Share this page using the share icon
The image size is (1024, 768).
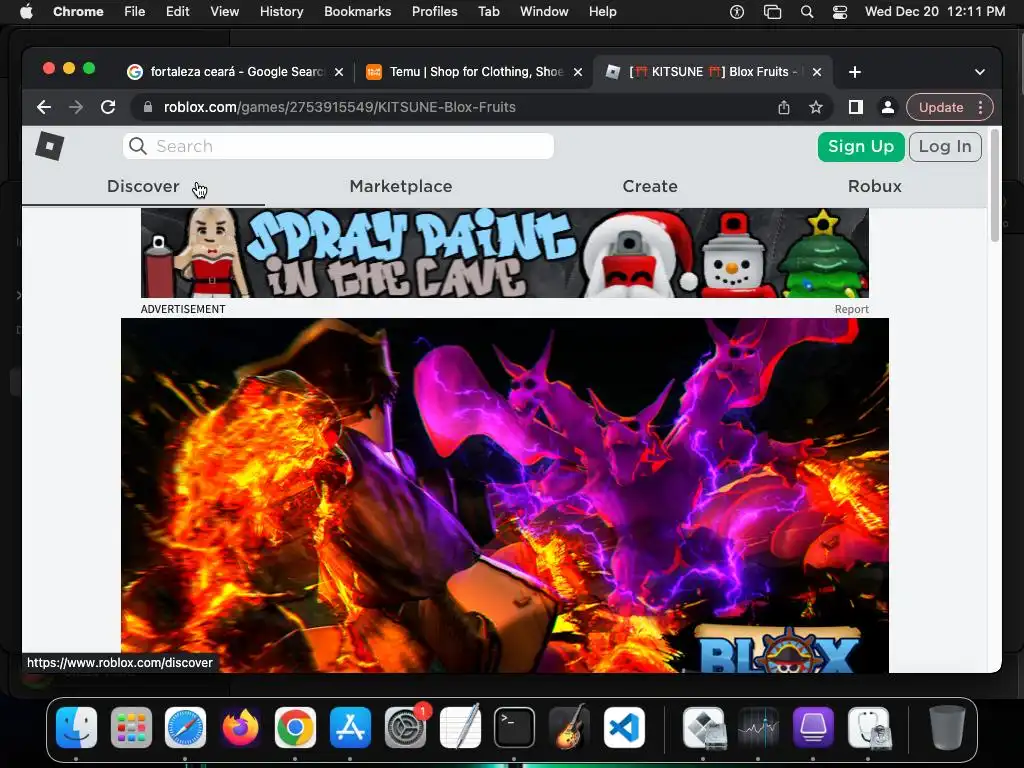784,107
